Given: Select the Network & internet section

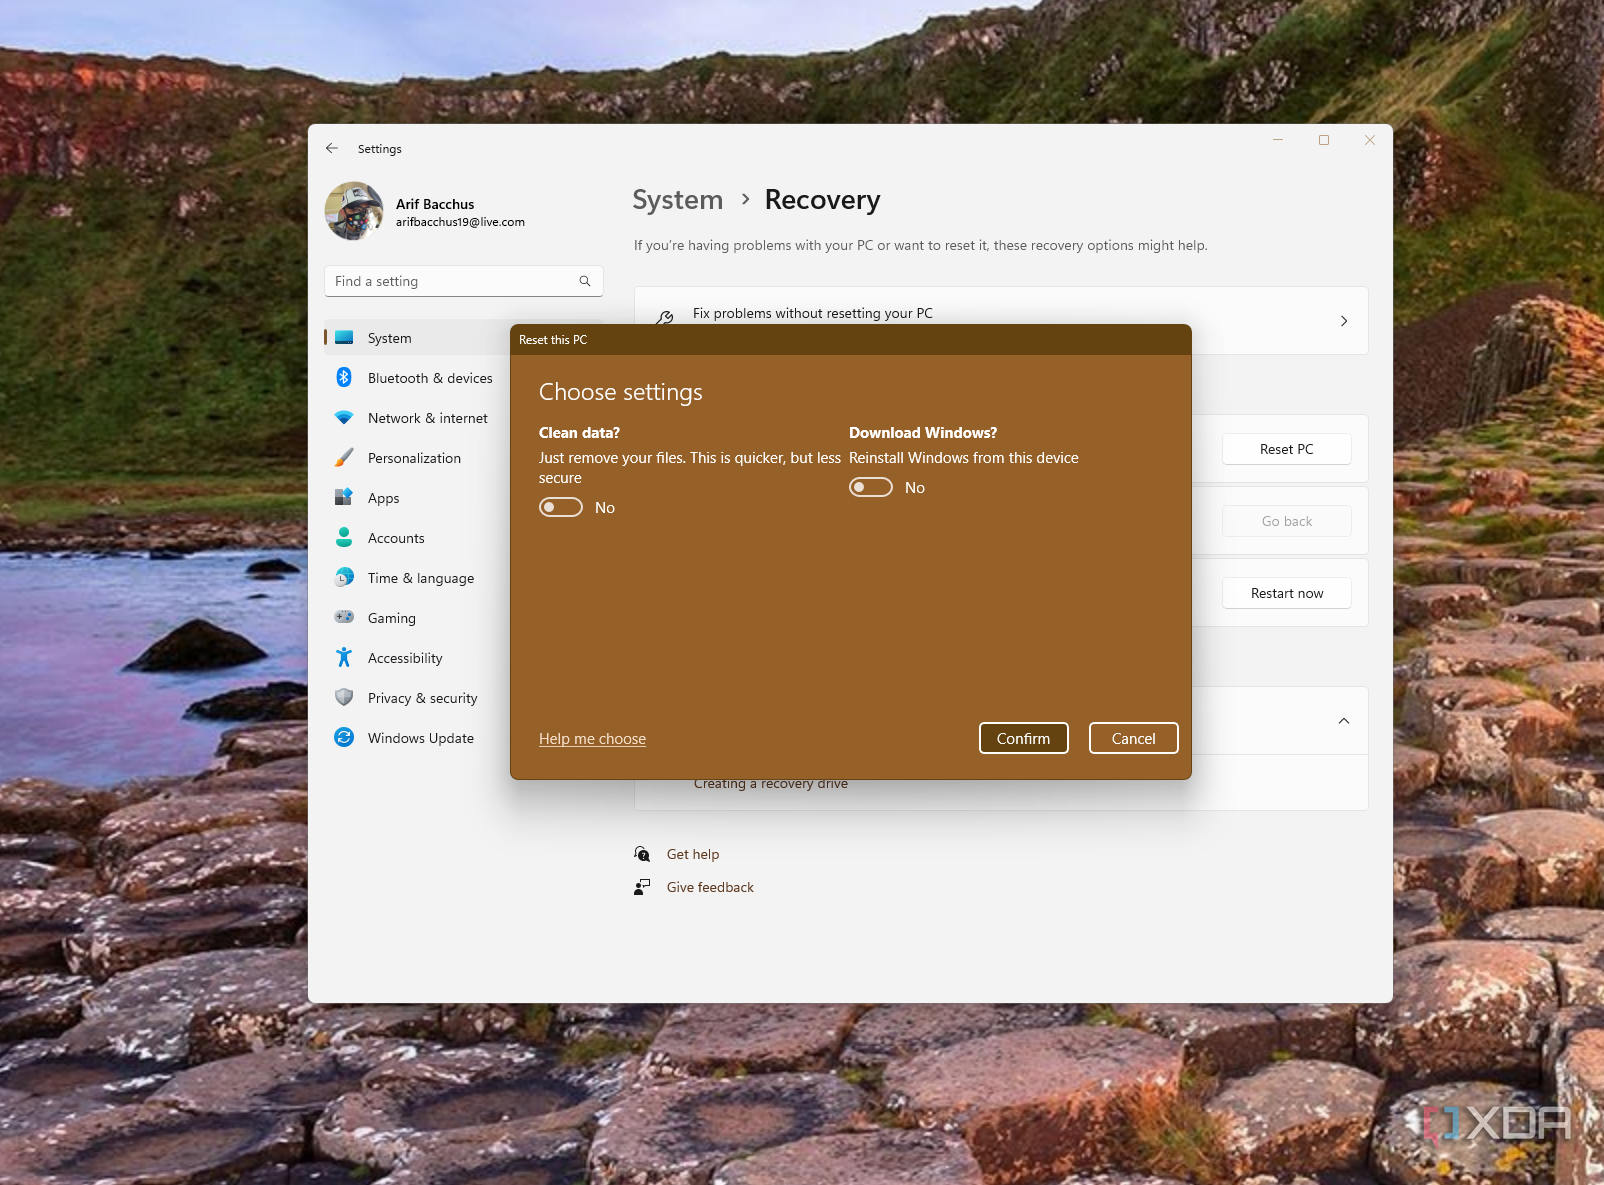Looking at the screenshot, I should click(427, 418).
